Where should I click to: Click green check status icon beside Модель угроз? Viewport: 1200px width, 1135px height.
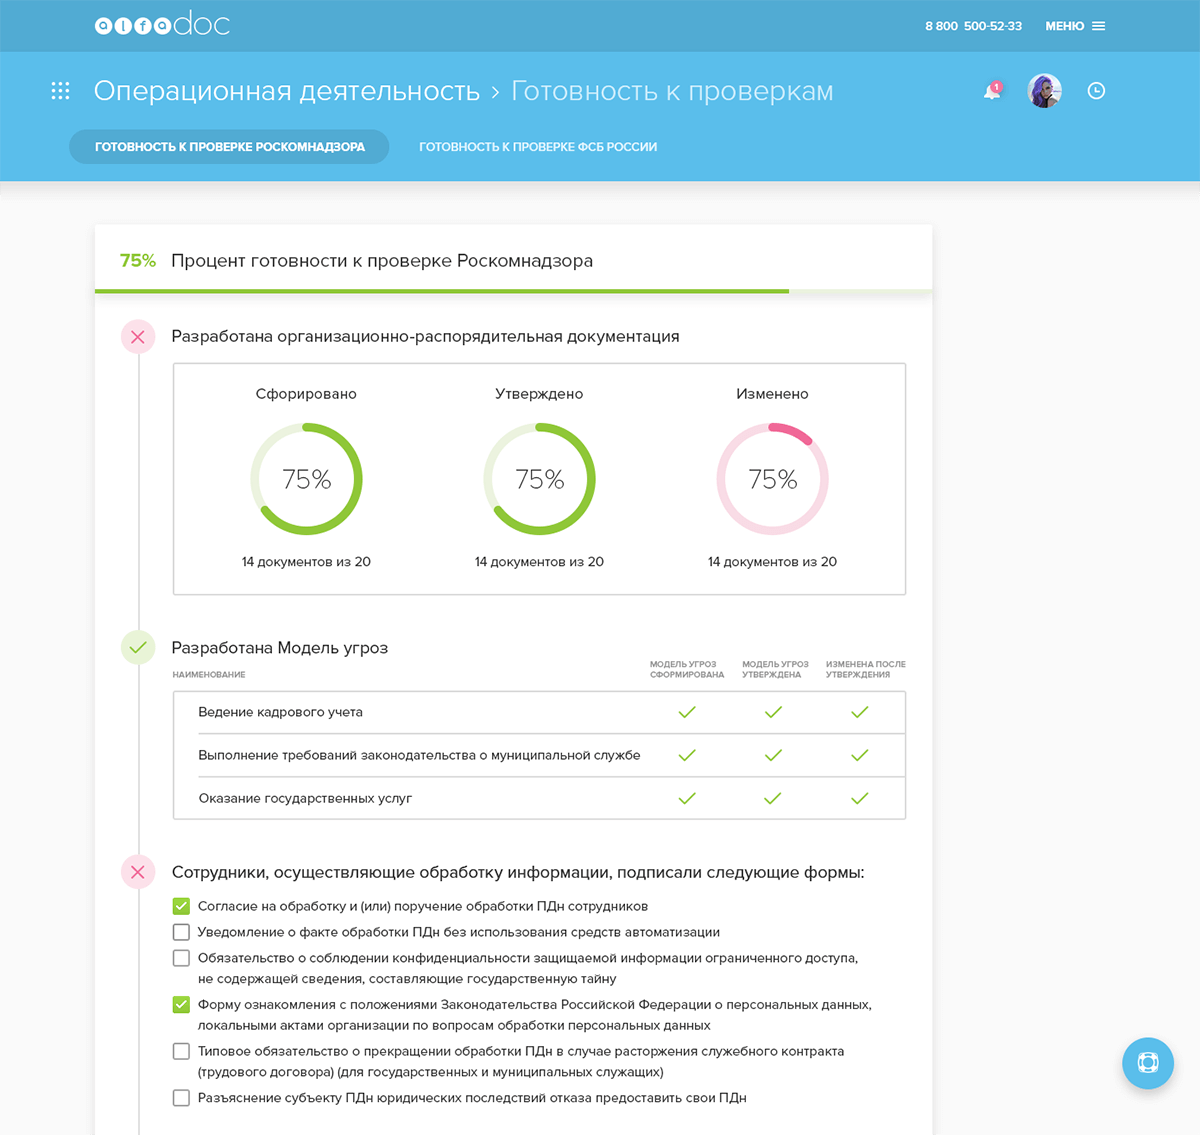pos(138,648)
